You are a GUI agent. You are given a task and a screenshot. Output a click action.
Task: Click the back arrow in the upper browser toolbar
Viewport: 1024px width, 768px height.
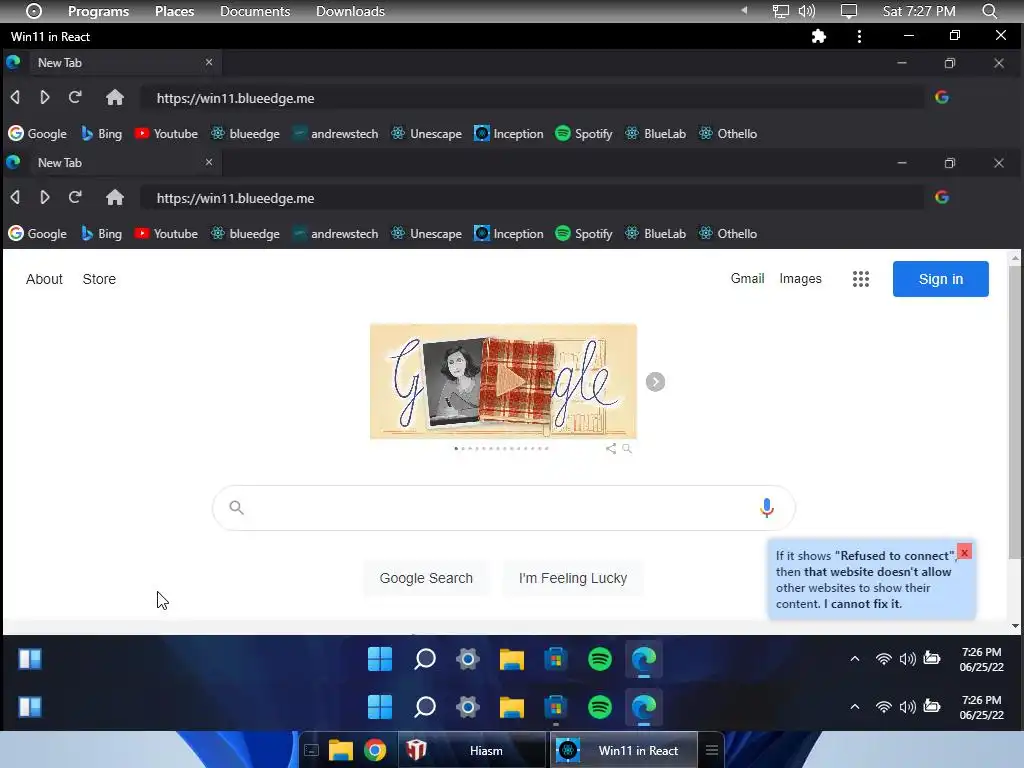(15, 97)
